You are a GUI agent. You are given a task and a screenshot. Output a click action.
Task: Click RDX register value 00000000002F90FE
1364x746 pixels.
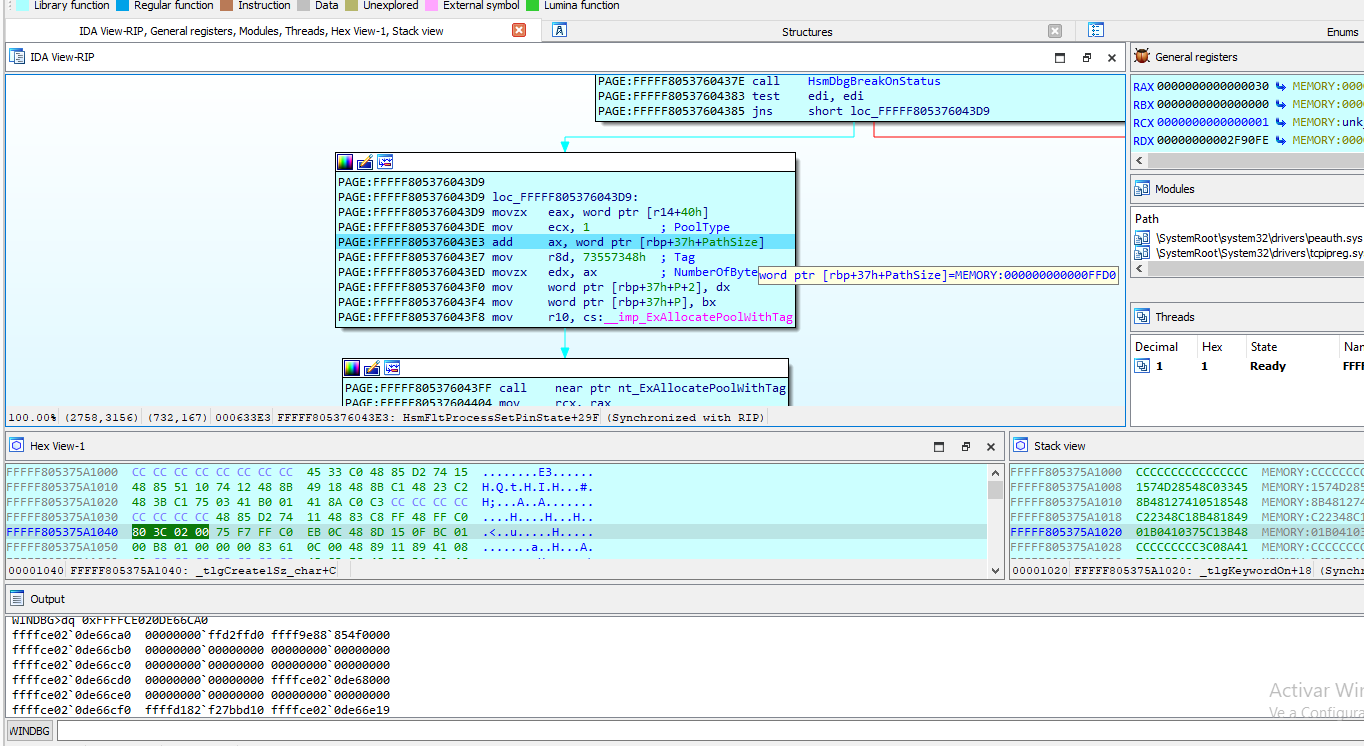point(1213,140)
